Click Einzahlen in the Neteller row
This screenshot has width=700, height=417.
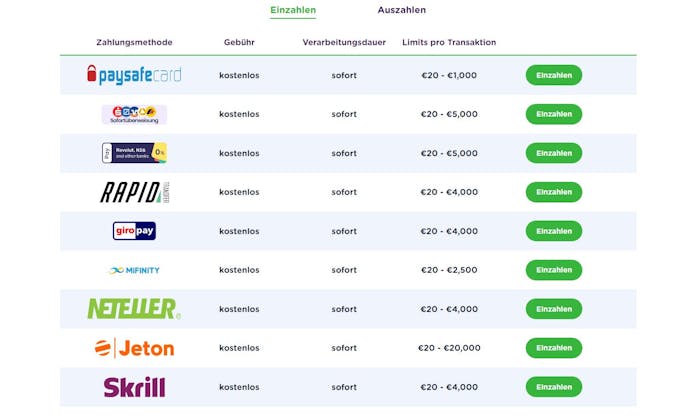pyautogui.click(x=554, y=309)
